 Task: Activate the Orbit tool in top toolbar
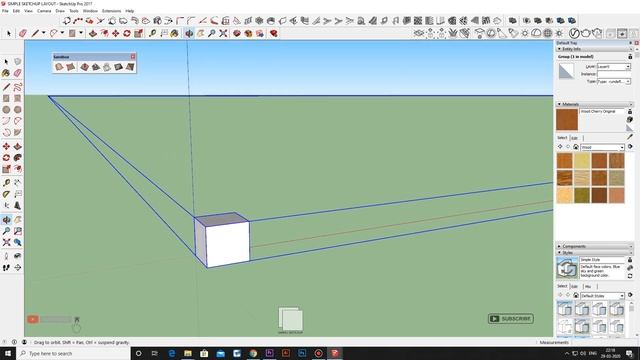[x=189, y=33]
